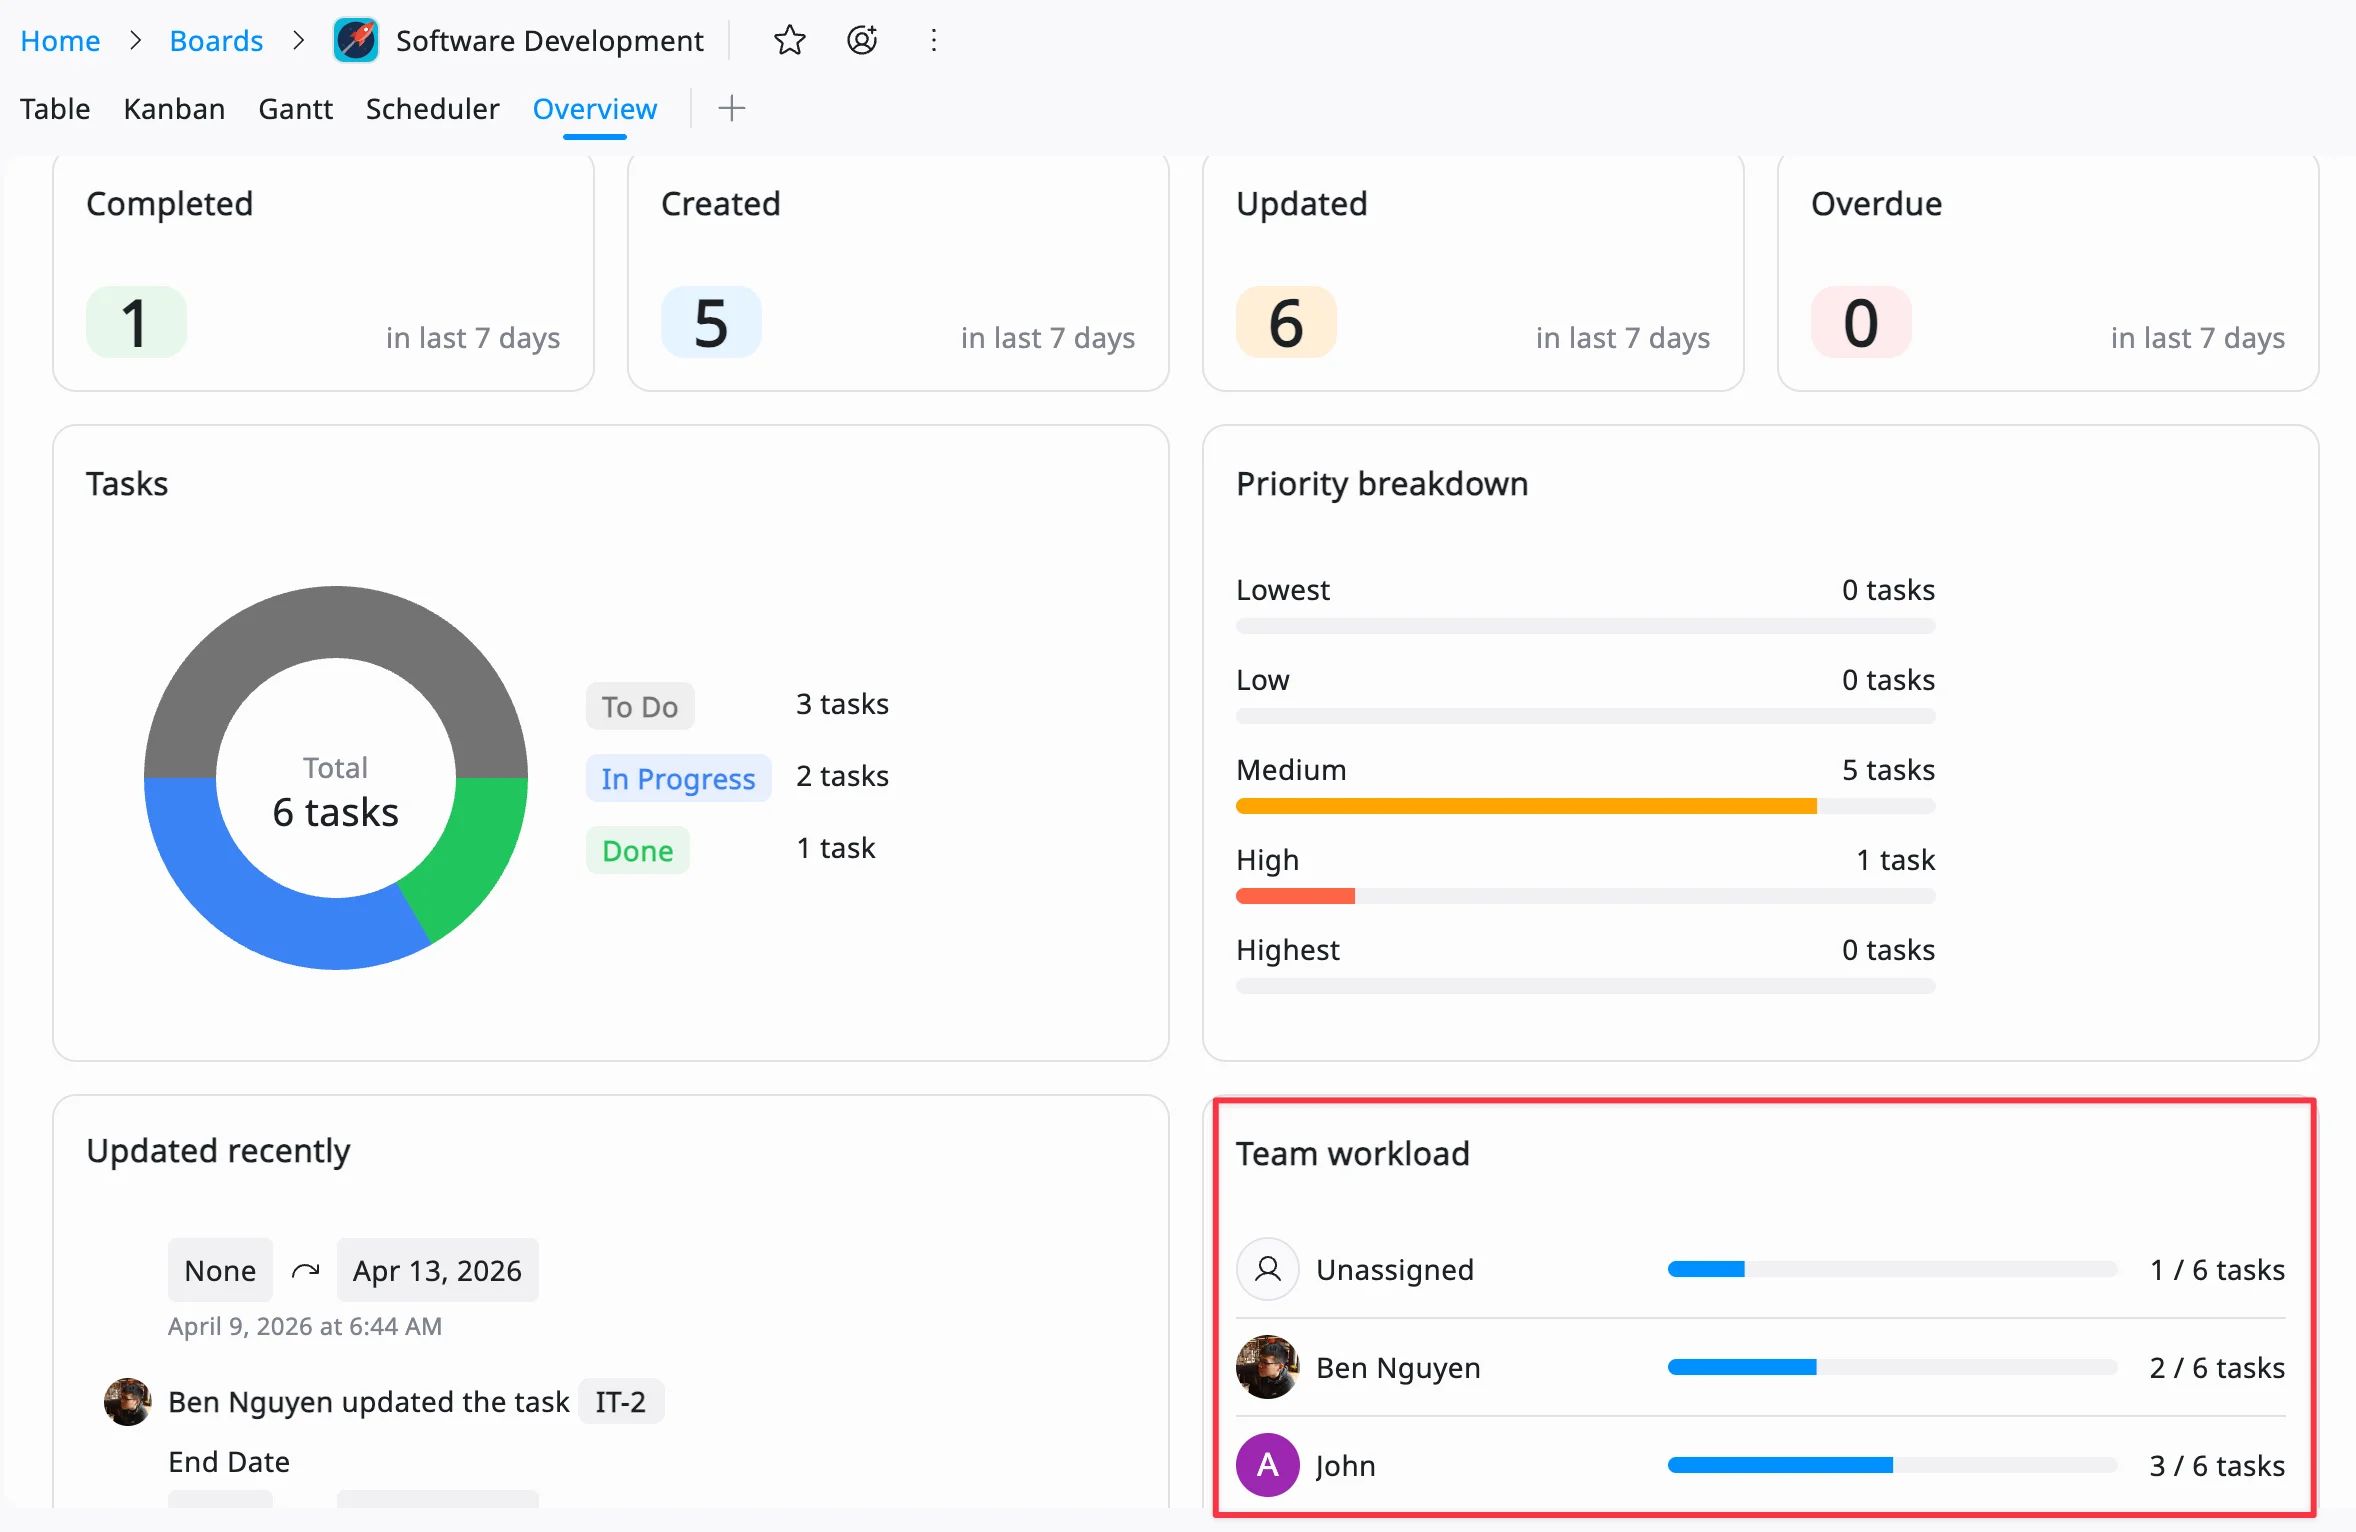The width and height of the screenshot is (2356, 1532).
Task: Click '2 / 6 tasks' for Ben Nguyen
Action: coord(2217,1368)
